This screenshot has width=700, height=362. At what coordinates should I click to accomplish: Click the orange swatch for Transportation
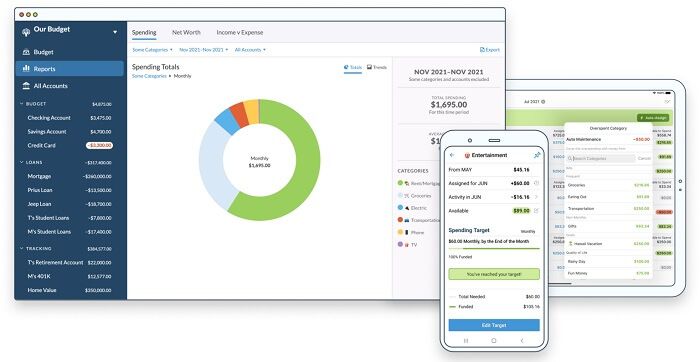click(400, 220)
